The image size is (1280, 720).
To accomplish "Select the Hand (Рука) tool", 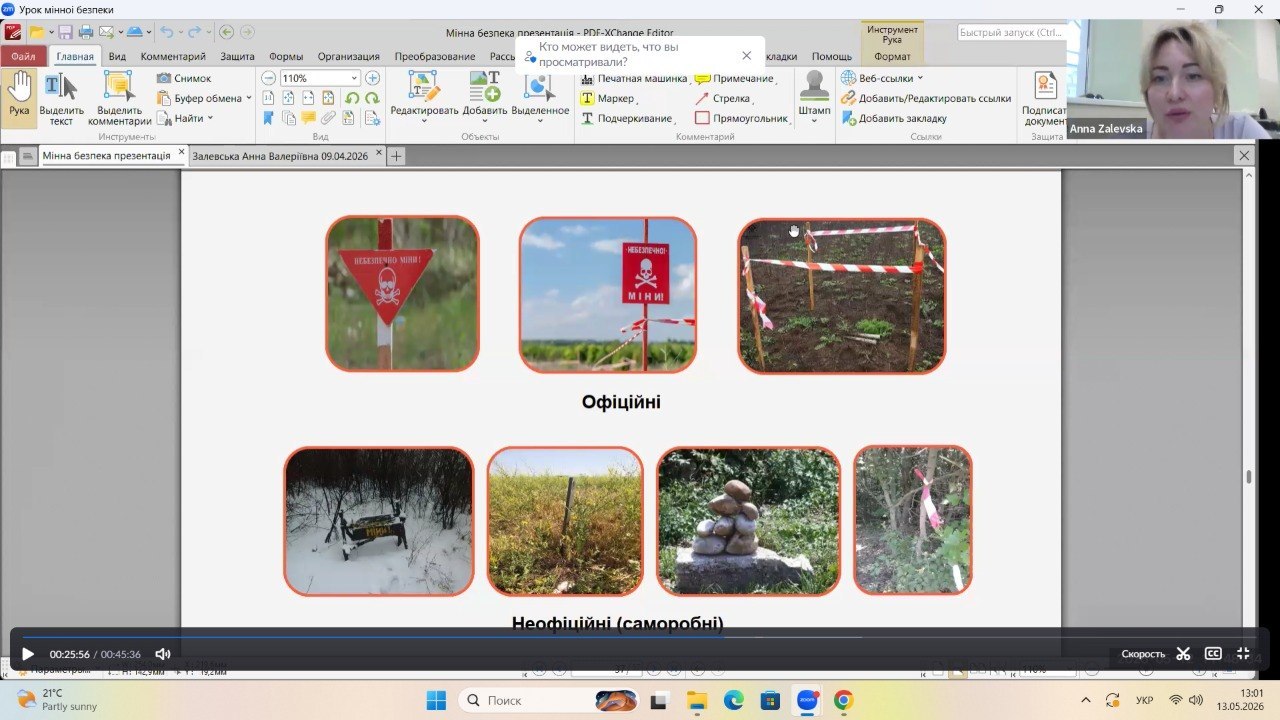I will tap(19, 98).
